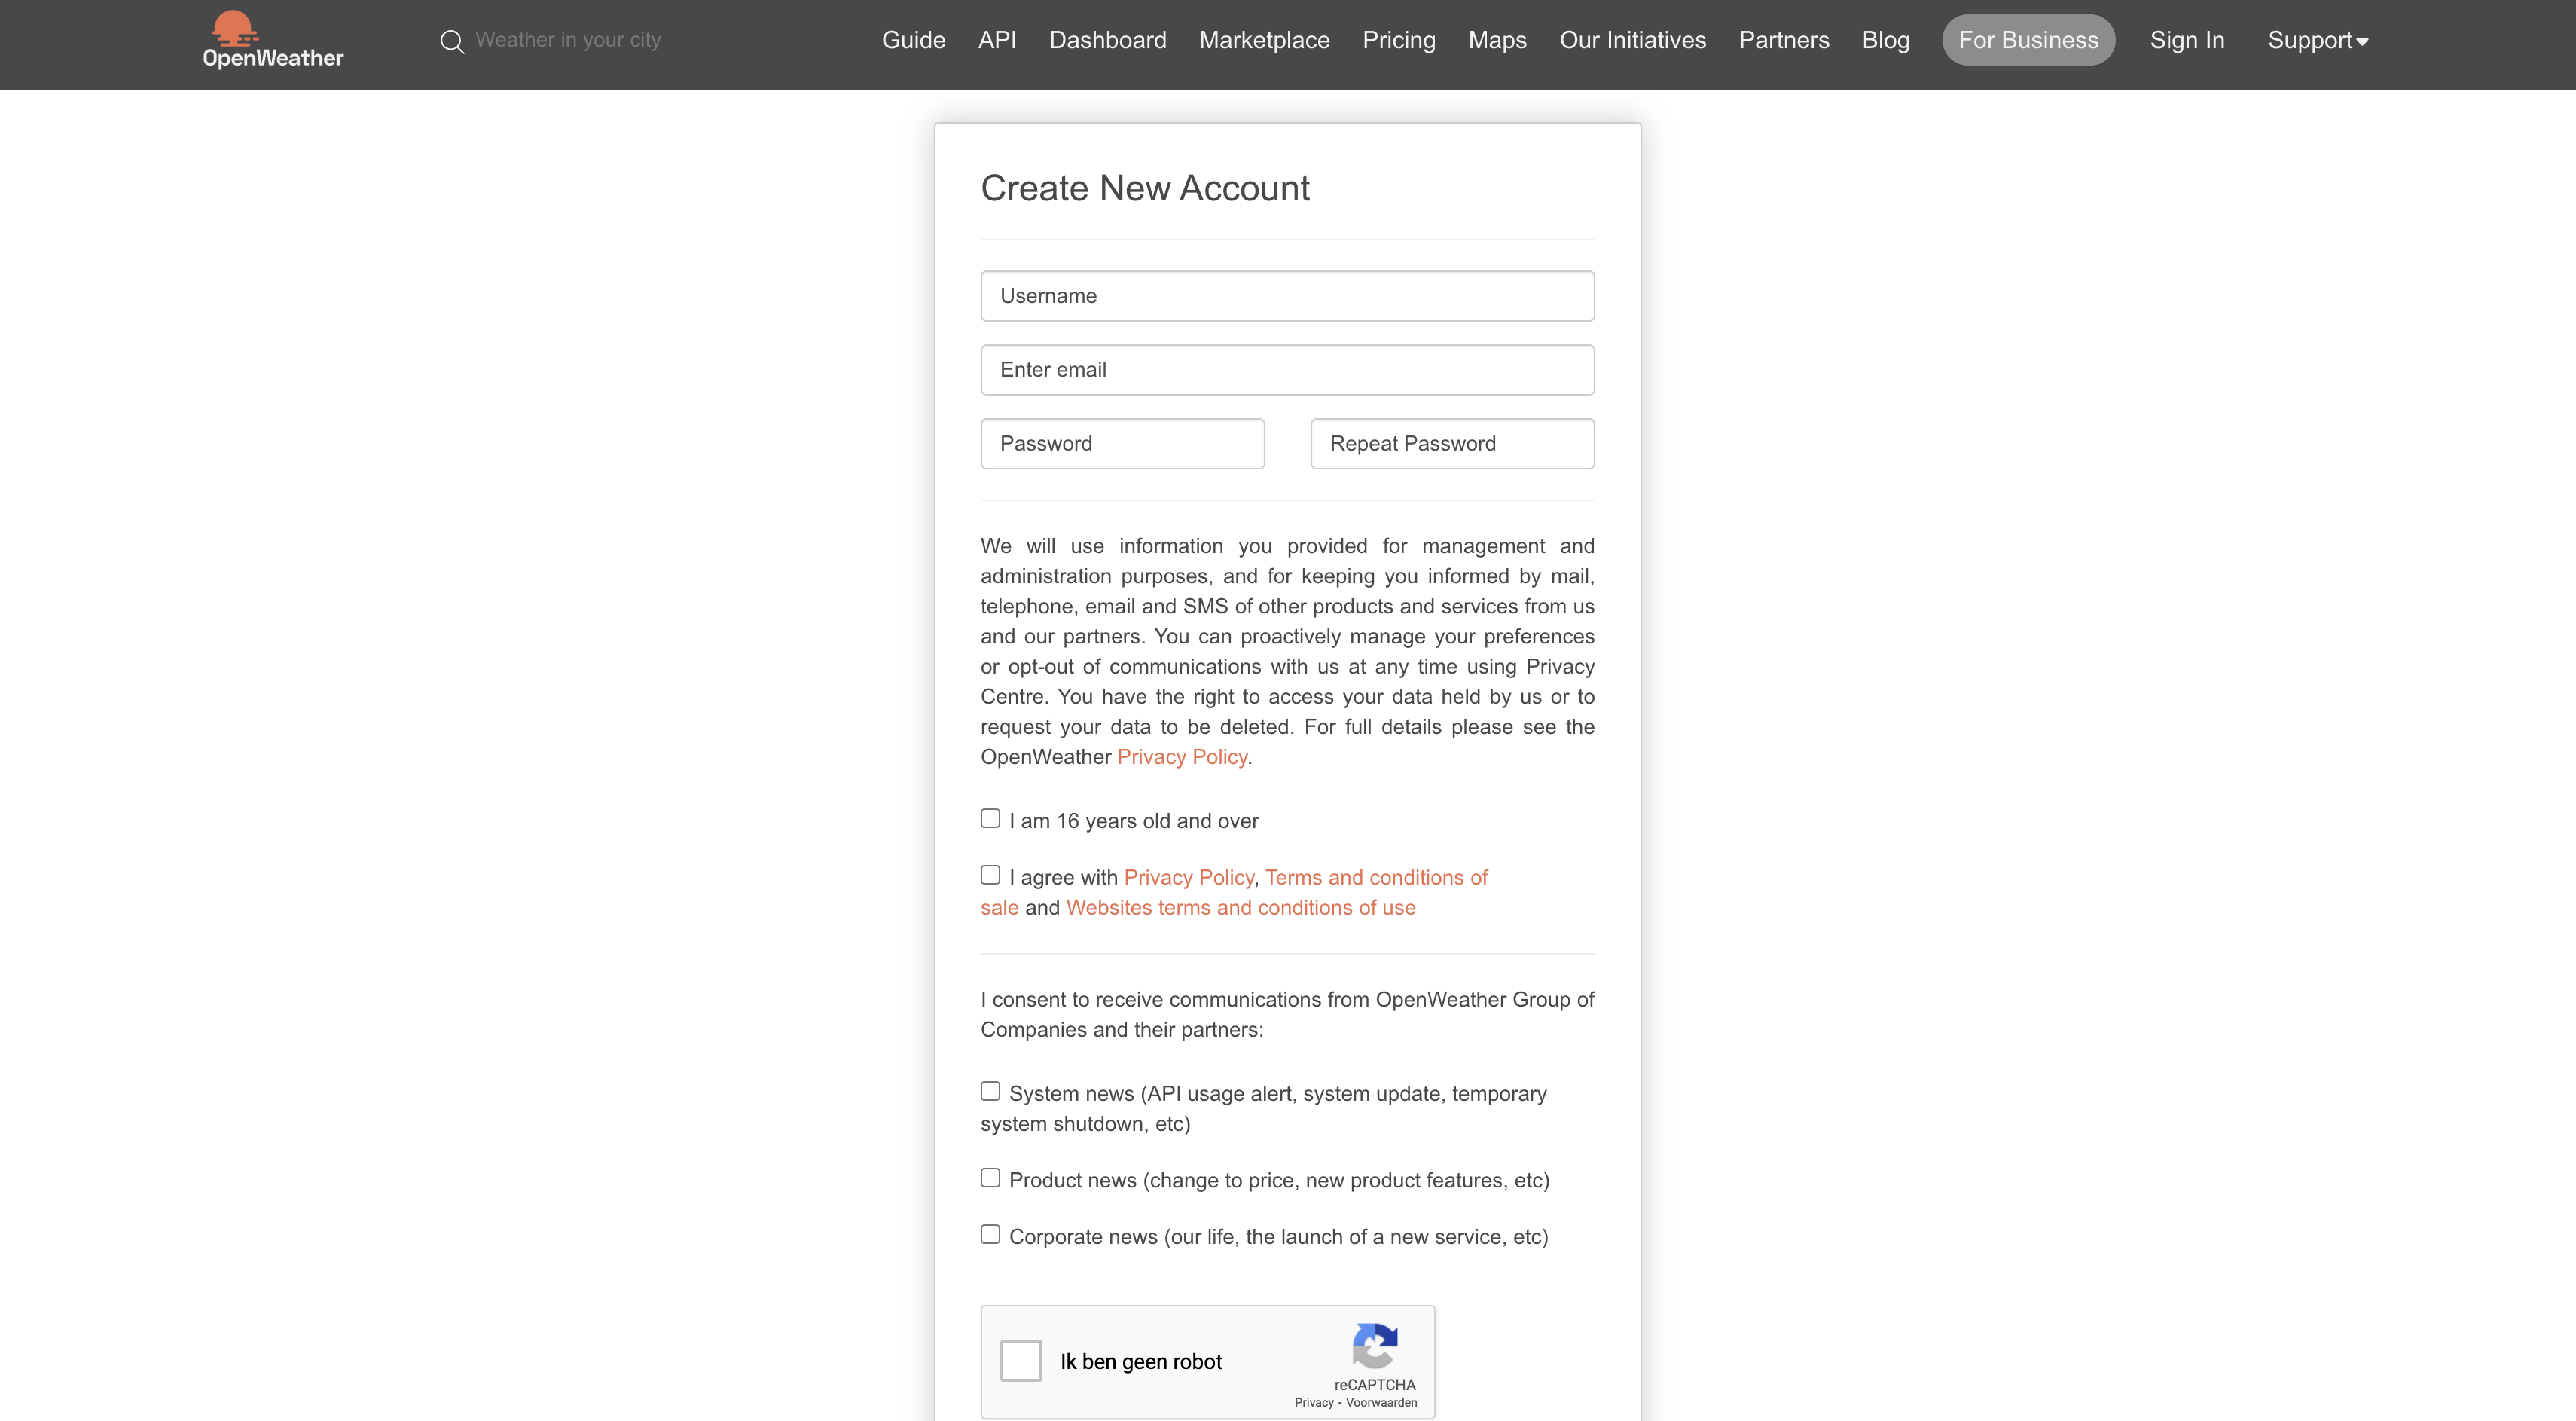The width and height of the screenshot is (2576, 1421).
Task: Click the Guide navigation icon
Action: (911, 38)
